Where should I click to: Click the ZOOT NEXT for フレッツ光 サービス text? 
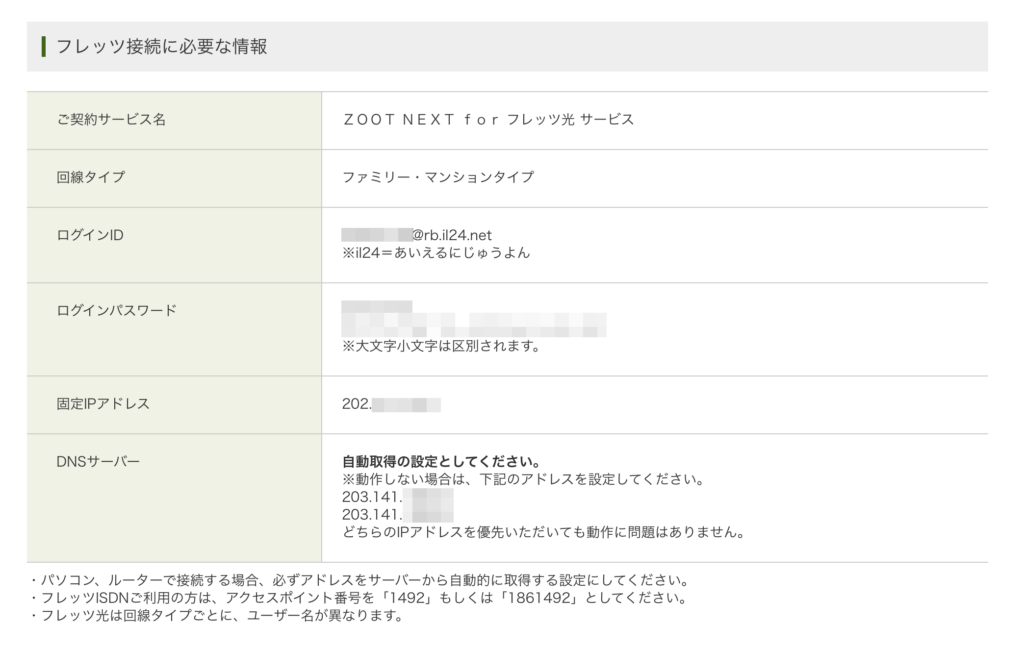tap(488, 120)
